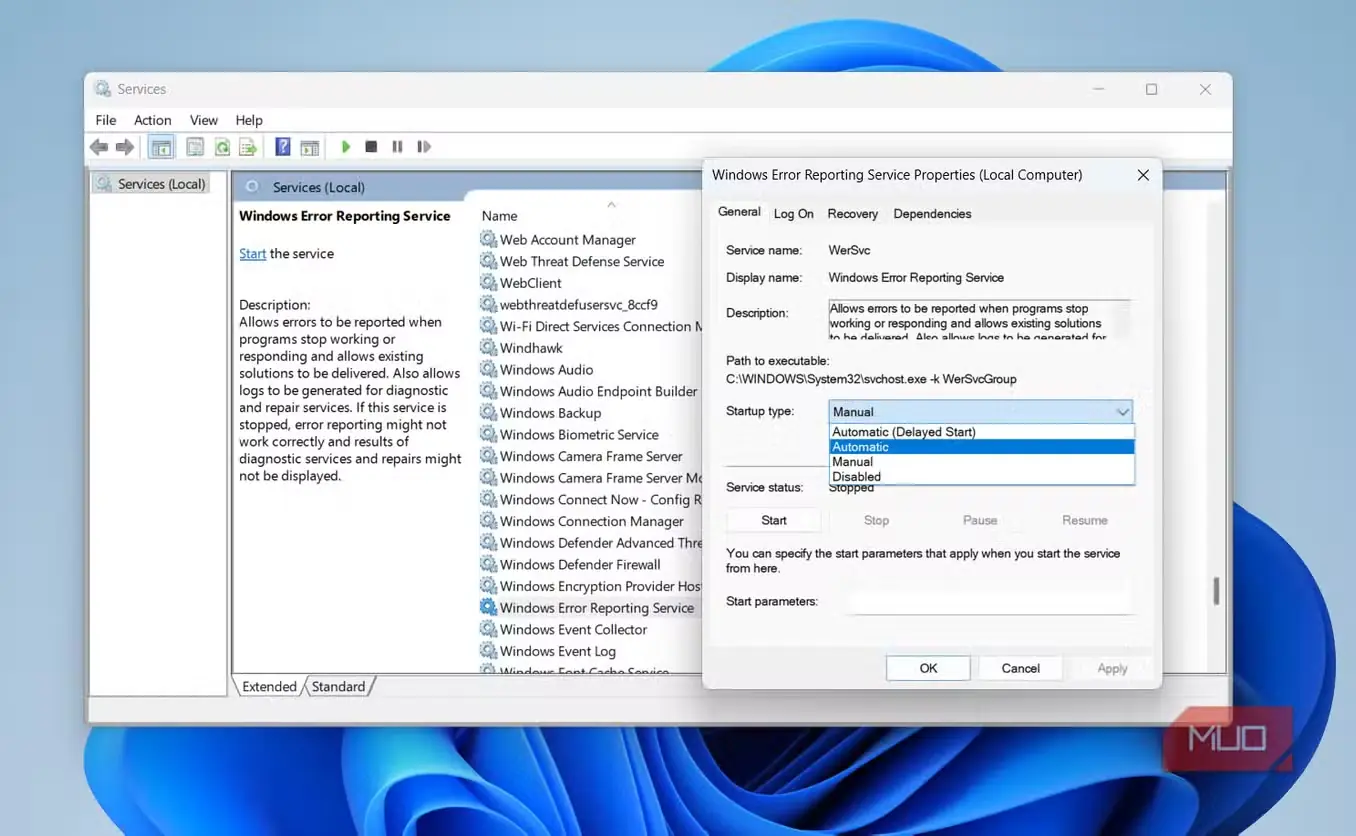Open Properties via the toolbar icon

tap(195, 147)
